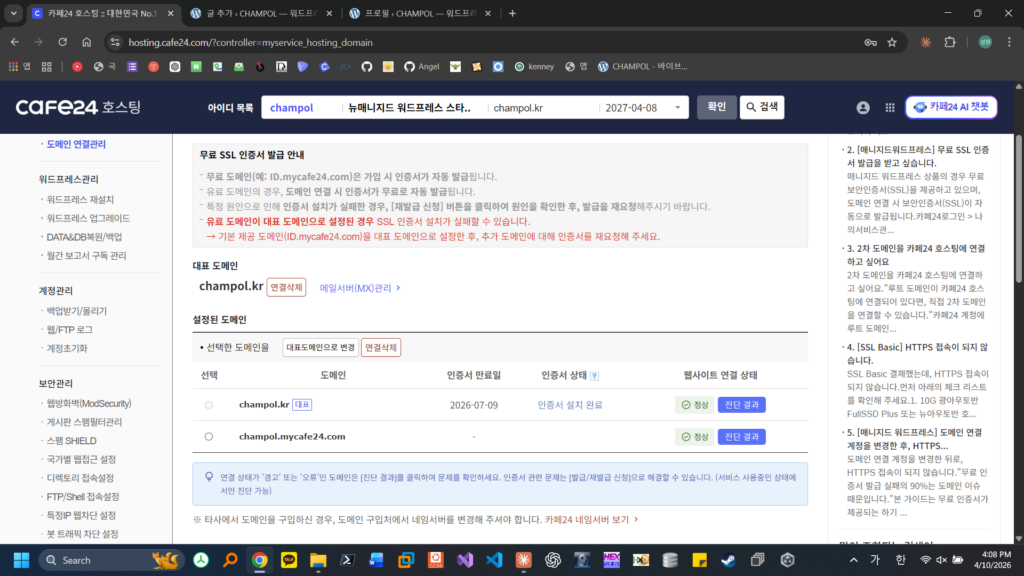
Task: Open DATA&DB복원/백업 menu item
Action: coord(84,237)
